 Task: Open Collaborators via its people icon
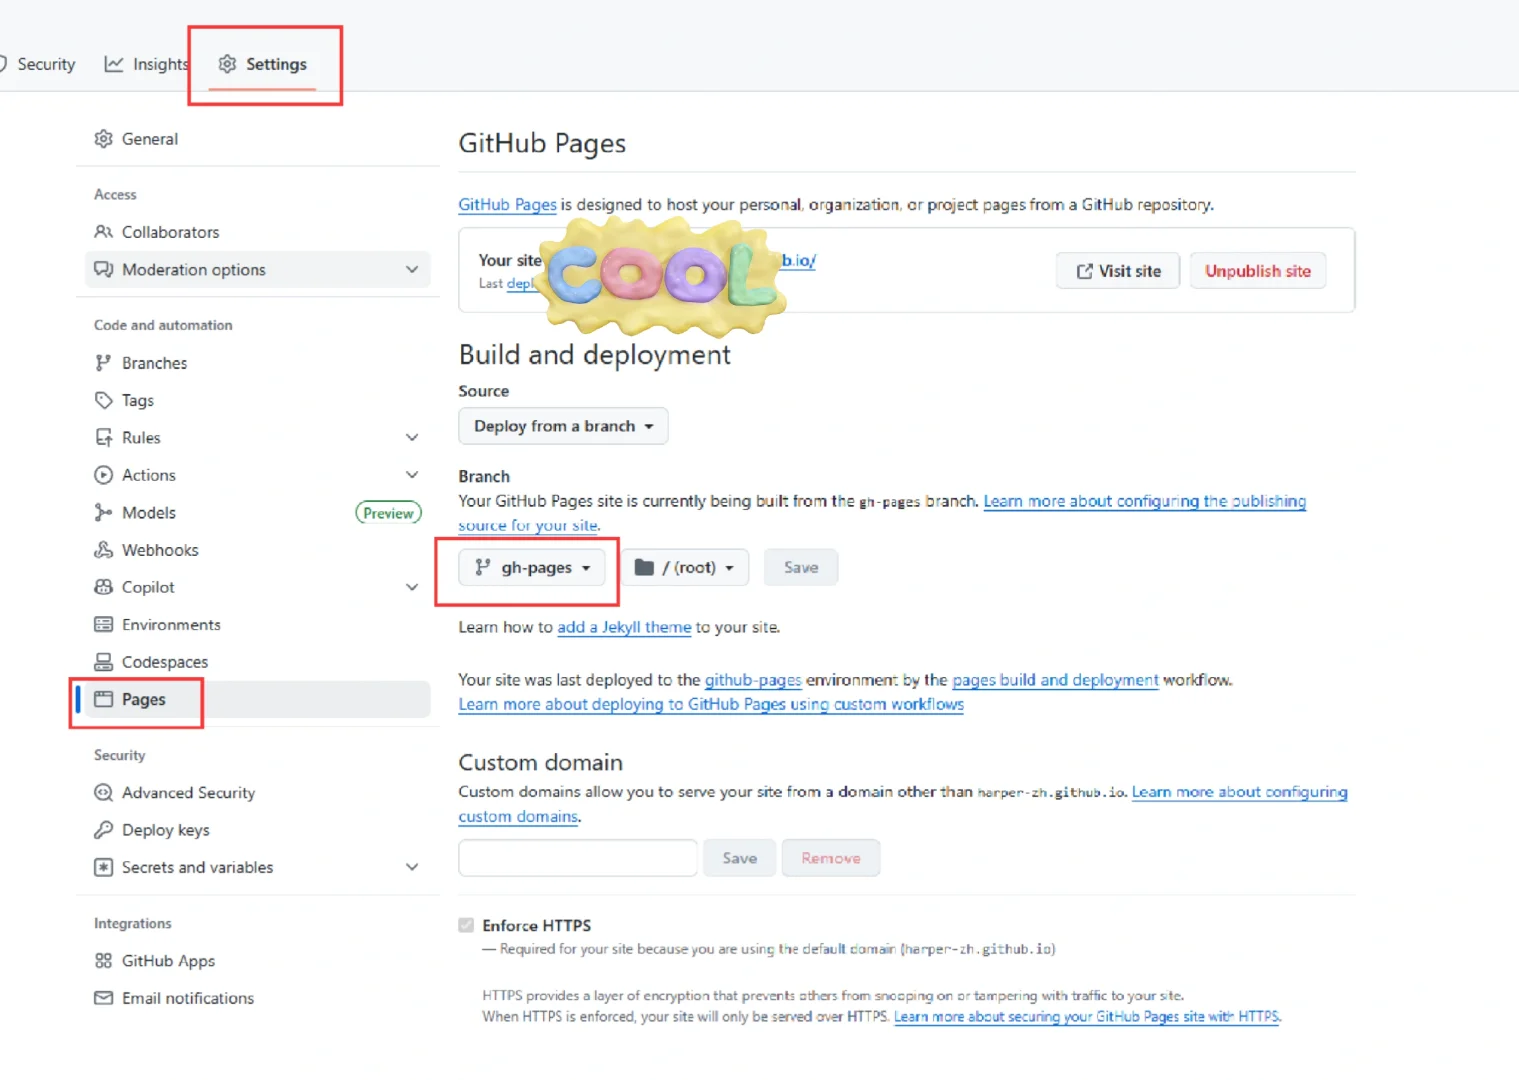click(103, 232)
